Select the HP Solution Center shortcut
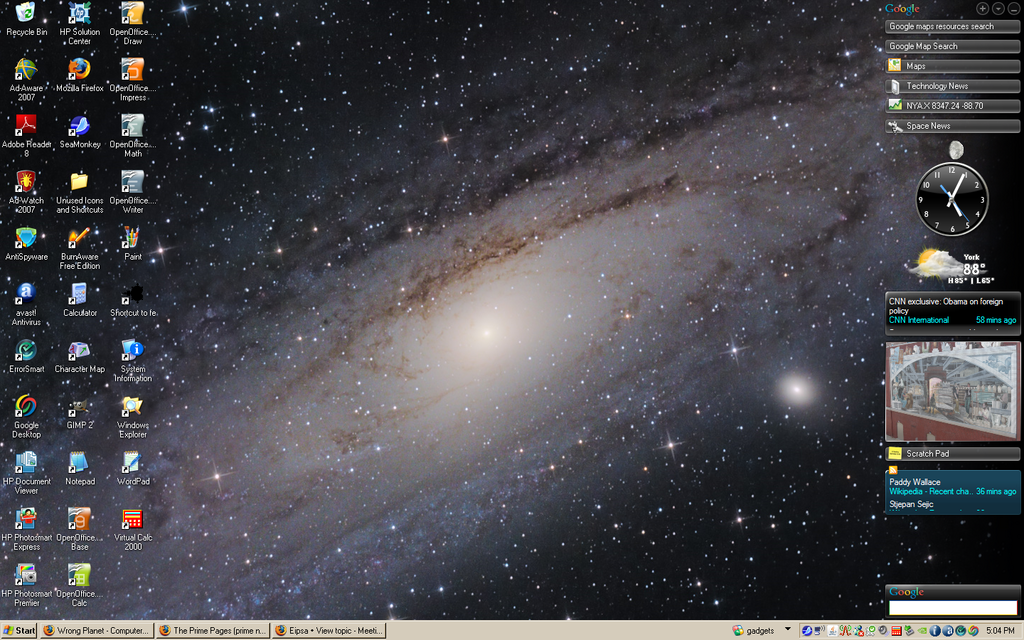Viewport: 1024px width, 640px height. click(x=80, y=23)
